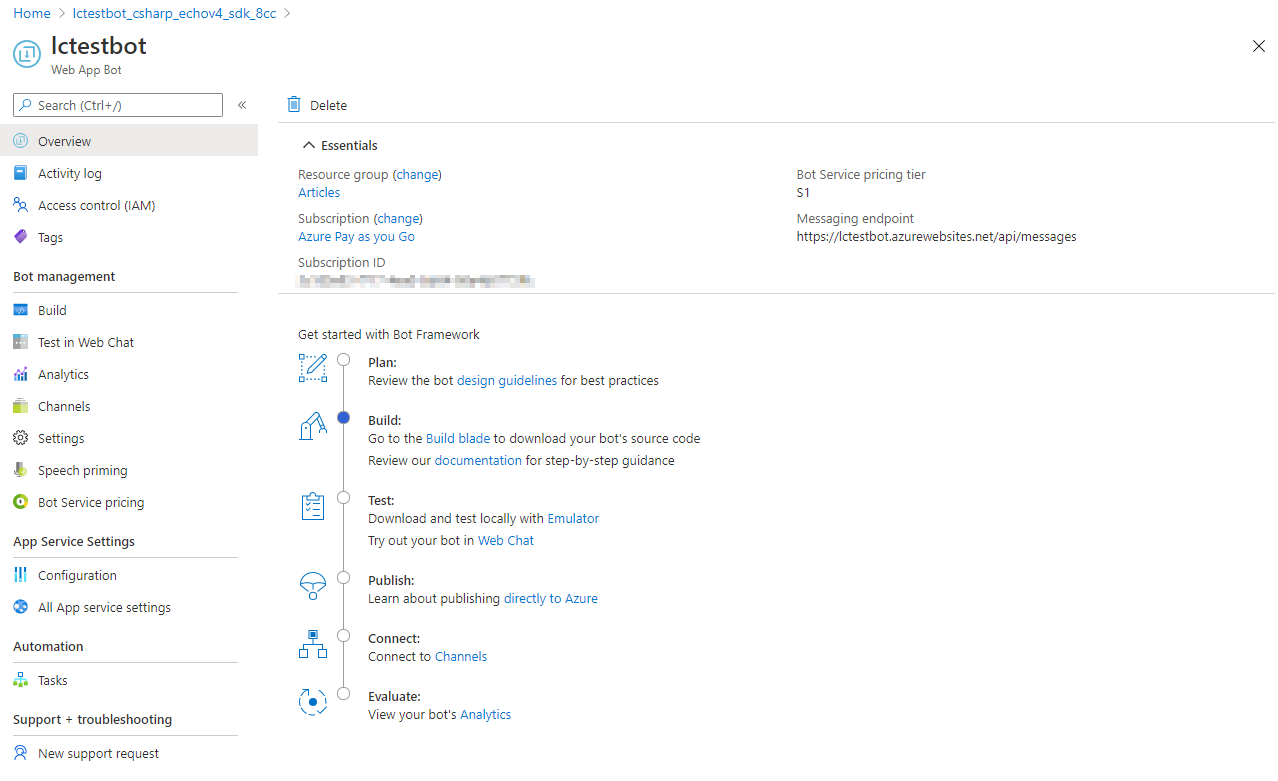Select the Build icon under Bot management

(x=21, y=310)
